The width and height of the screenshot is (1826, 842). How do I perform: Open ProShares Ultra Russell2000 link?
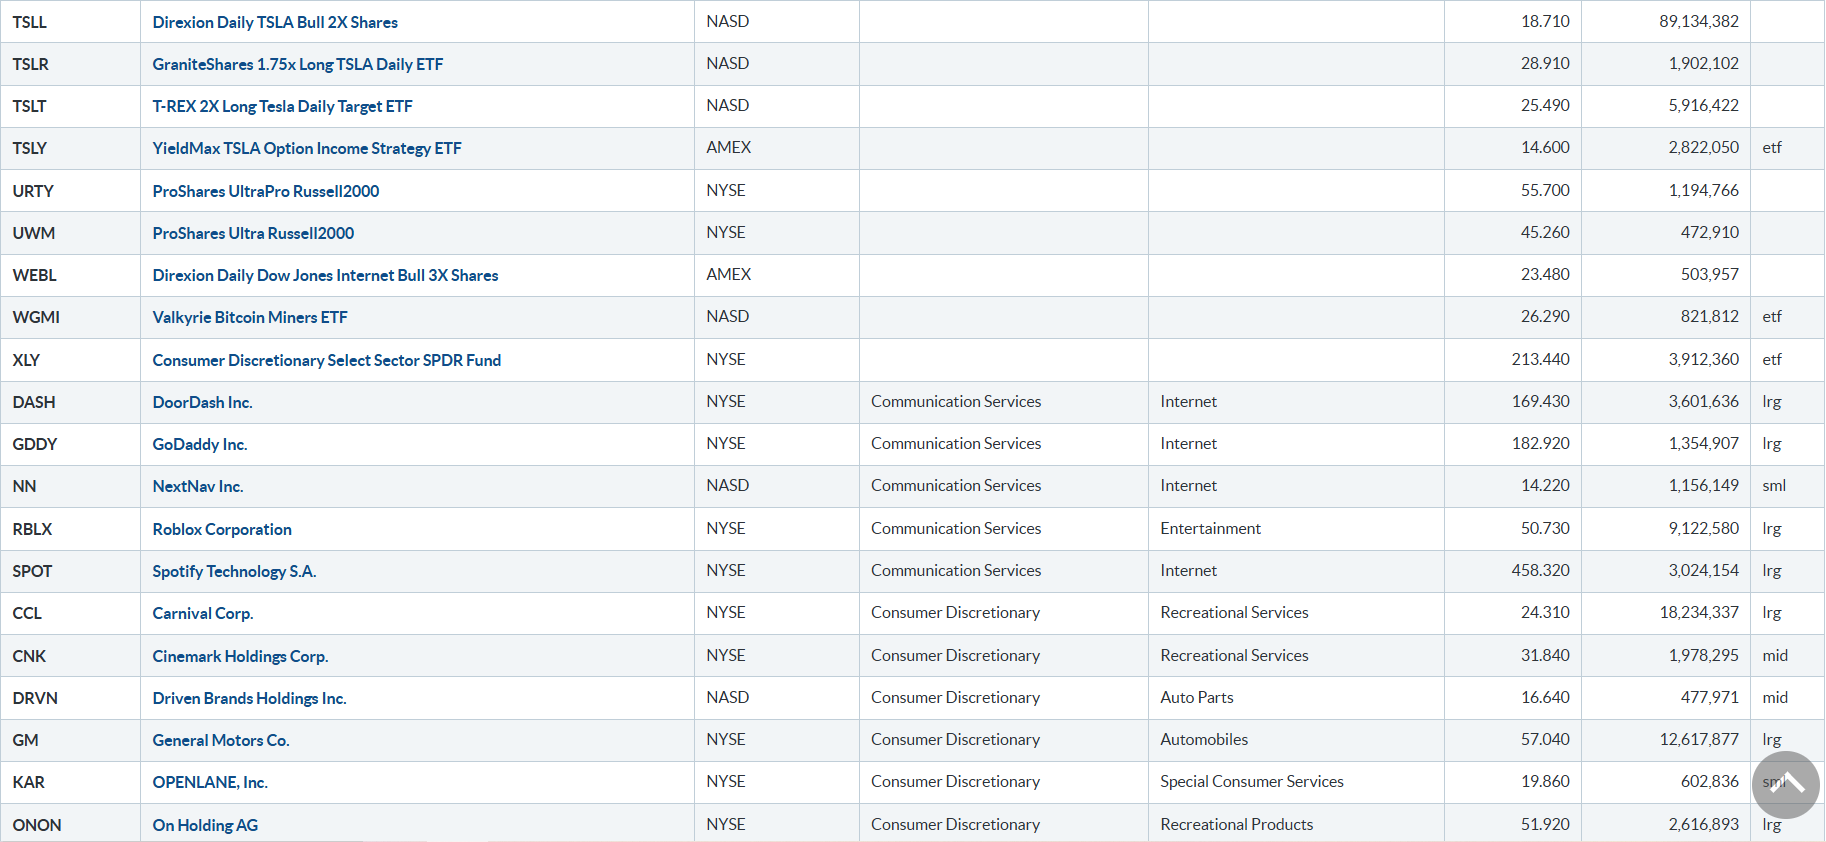pyautogui.click(x=253, y=233)
